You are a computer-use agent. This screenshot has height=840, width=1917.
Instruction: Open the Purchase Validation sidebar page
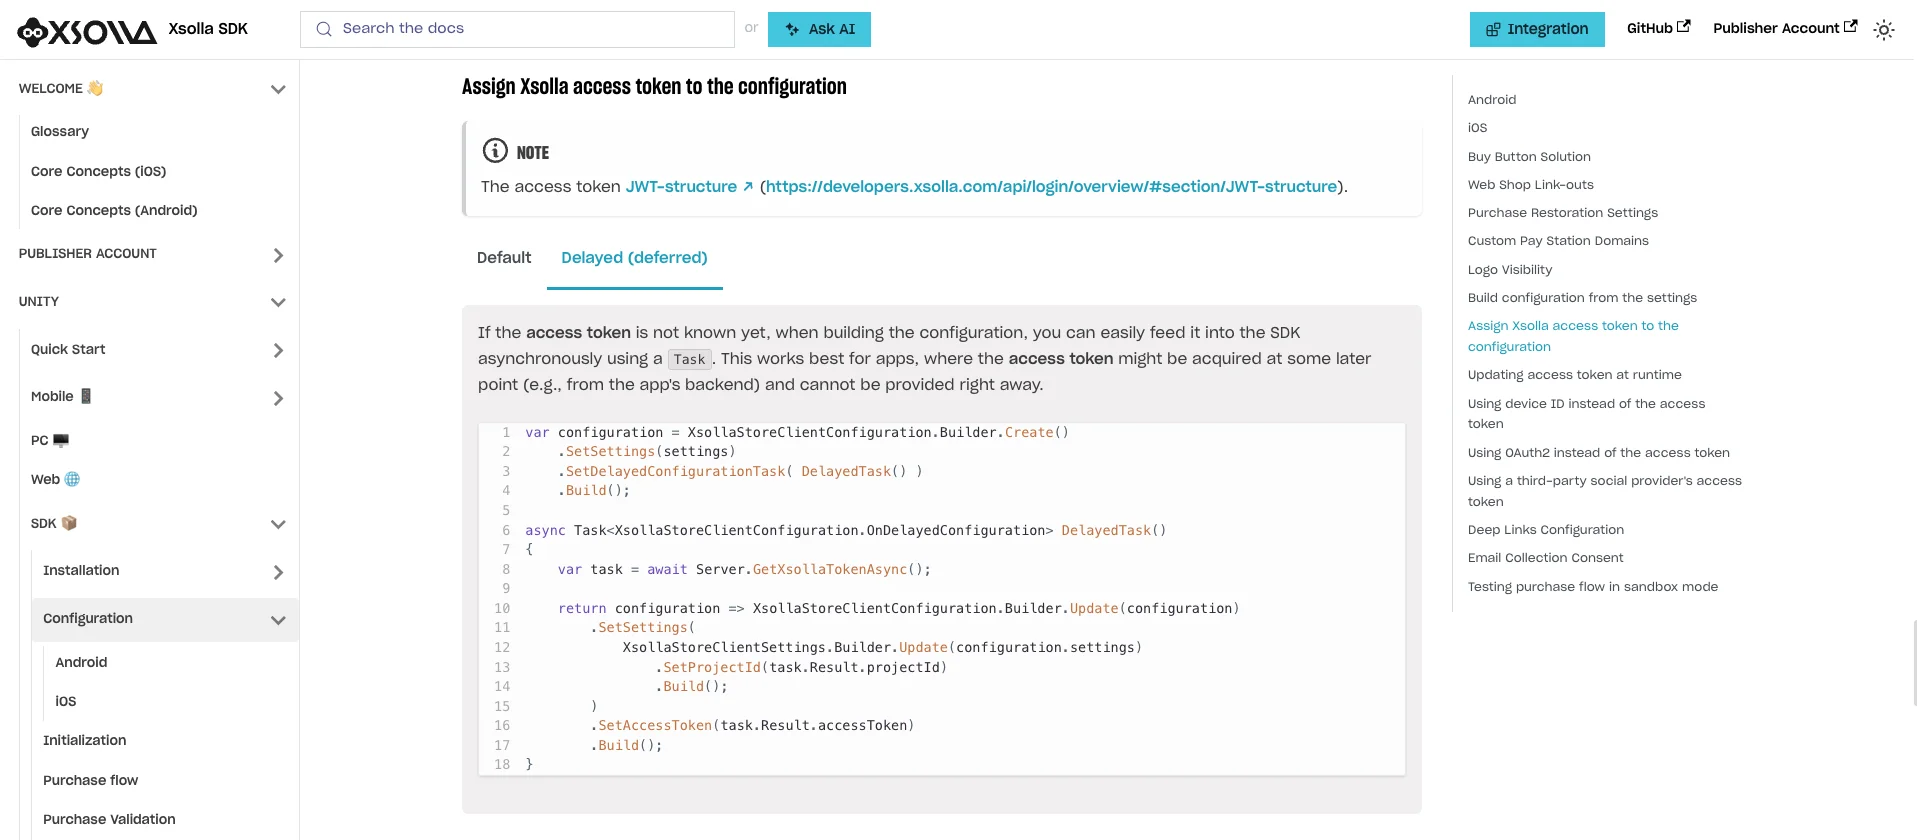click(x=109, y=819)
